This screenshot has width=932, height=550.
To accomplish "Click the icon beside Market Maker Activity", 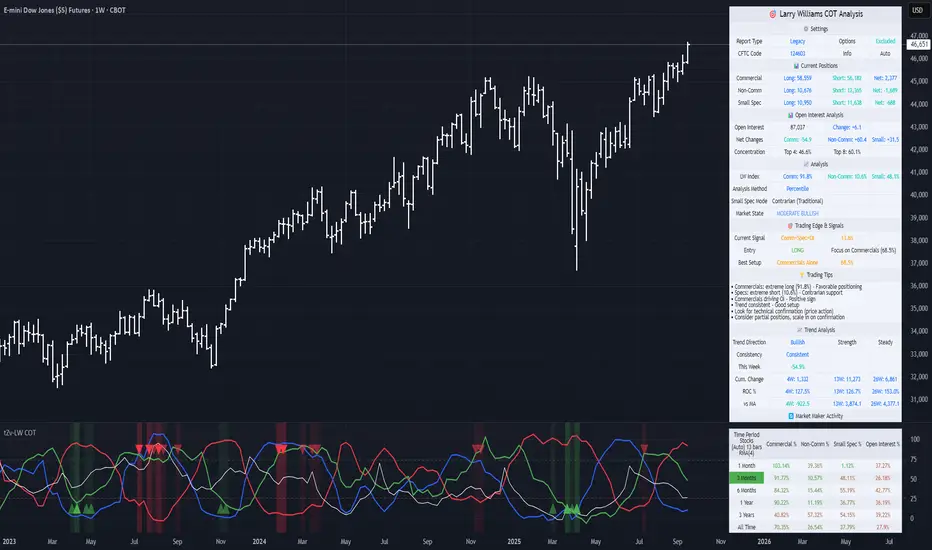I will 791,416.
